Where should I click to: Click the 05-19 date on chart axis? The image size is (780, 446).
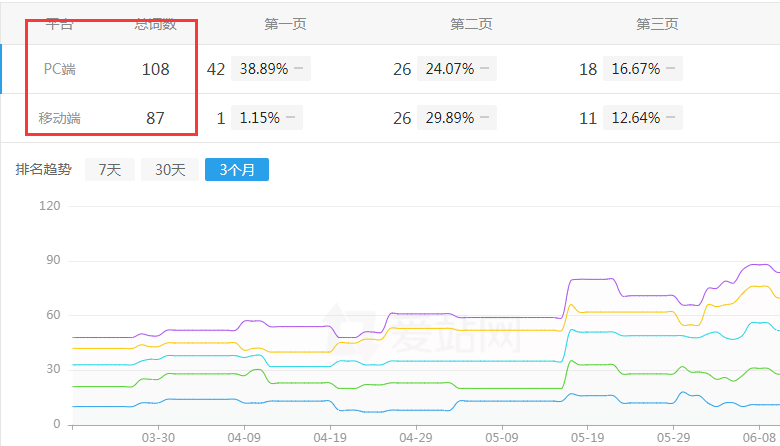point(588,437)
